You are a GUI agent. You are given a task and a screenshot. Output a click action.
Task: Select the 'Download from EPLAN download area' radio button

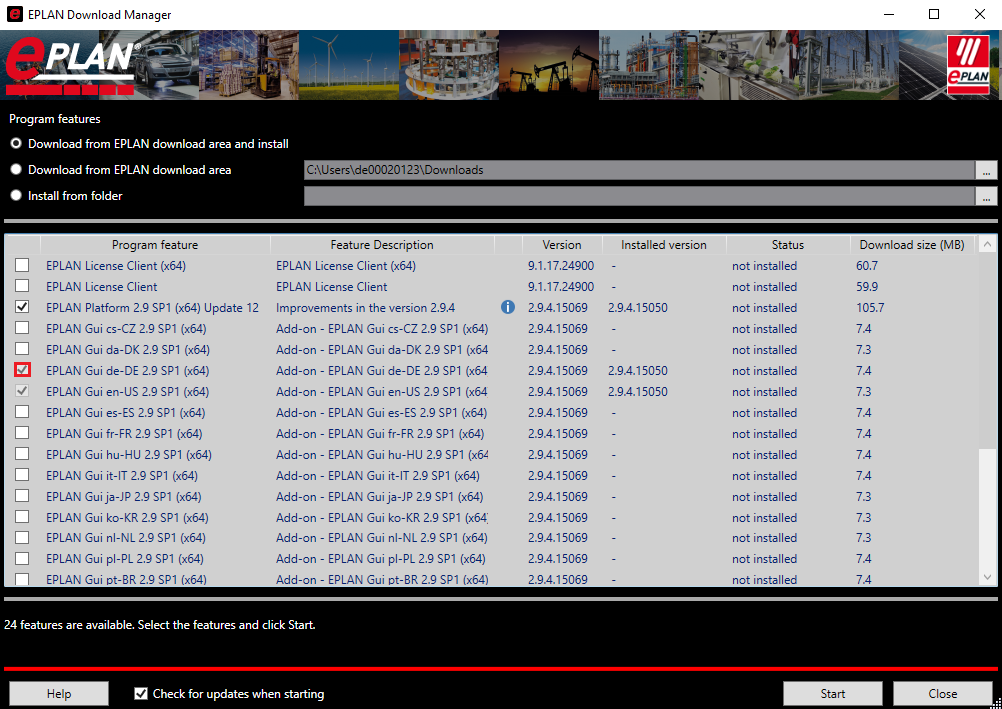[16, 169]
